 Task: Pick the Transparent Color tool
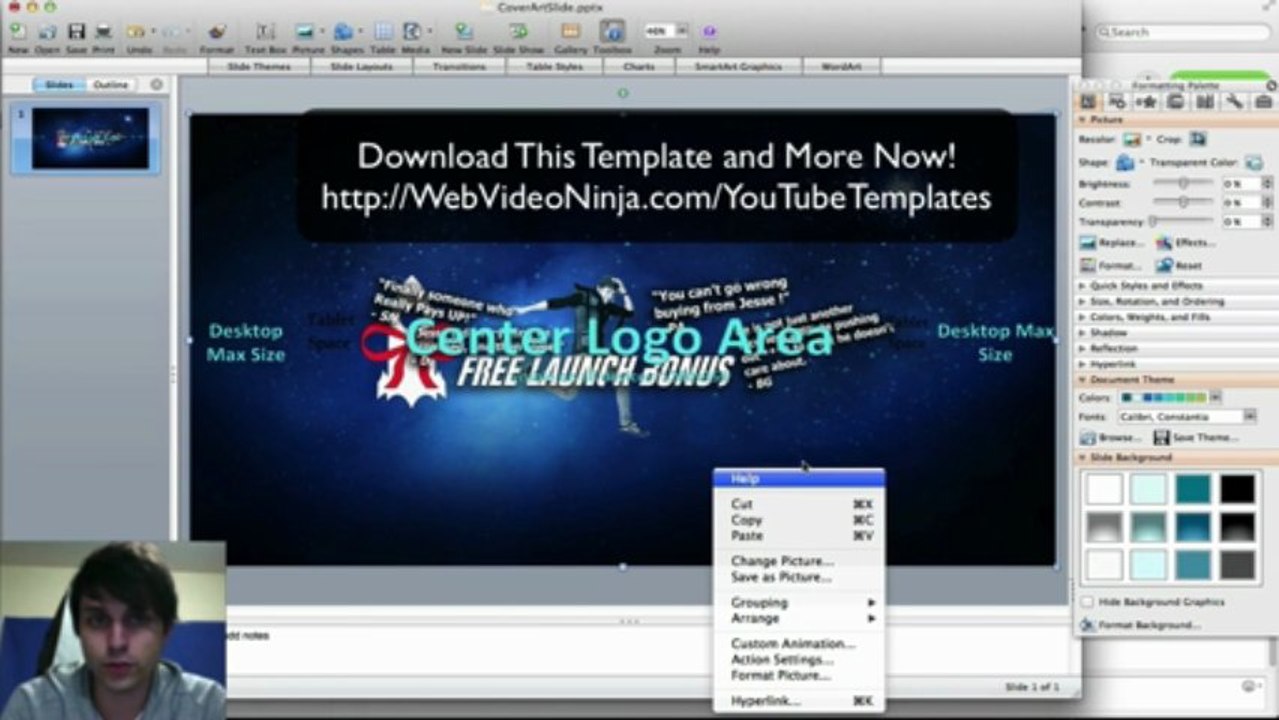pyautogui.click(x=1253, y=162)
